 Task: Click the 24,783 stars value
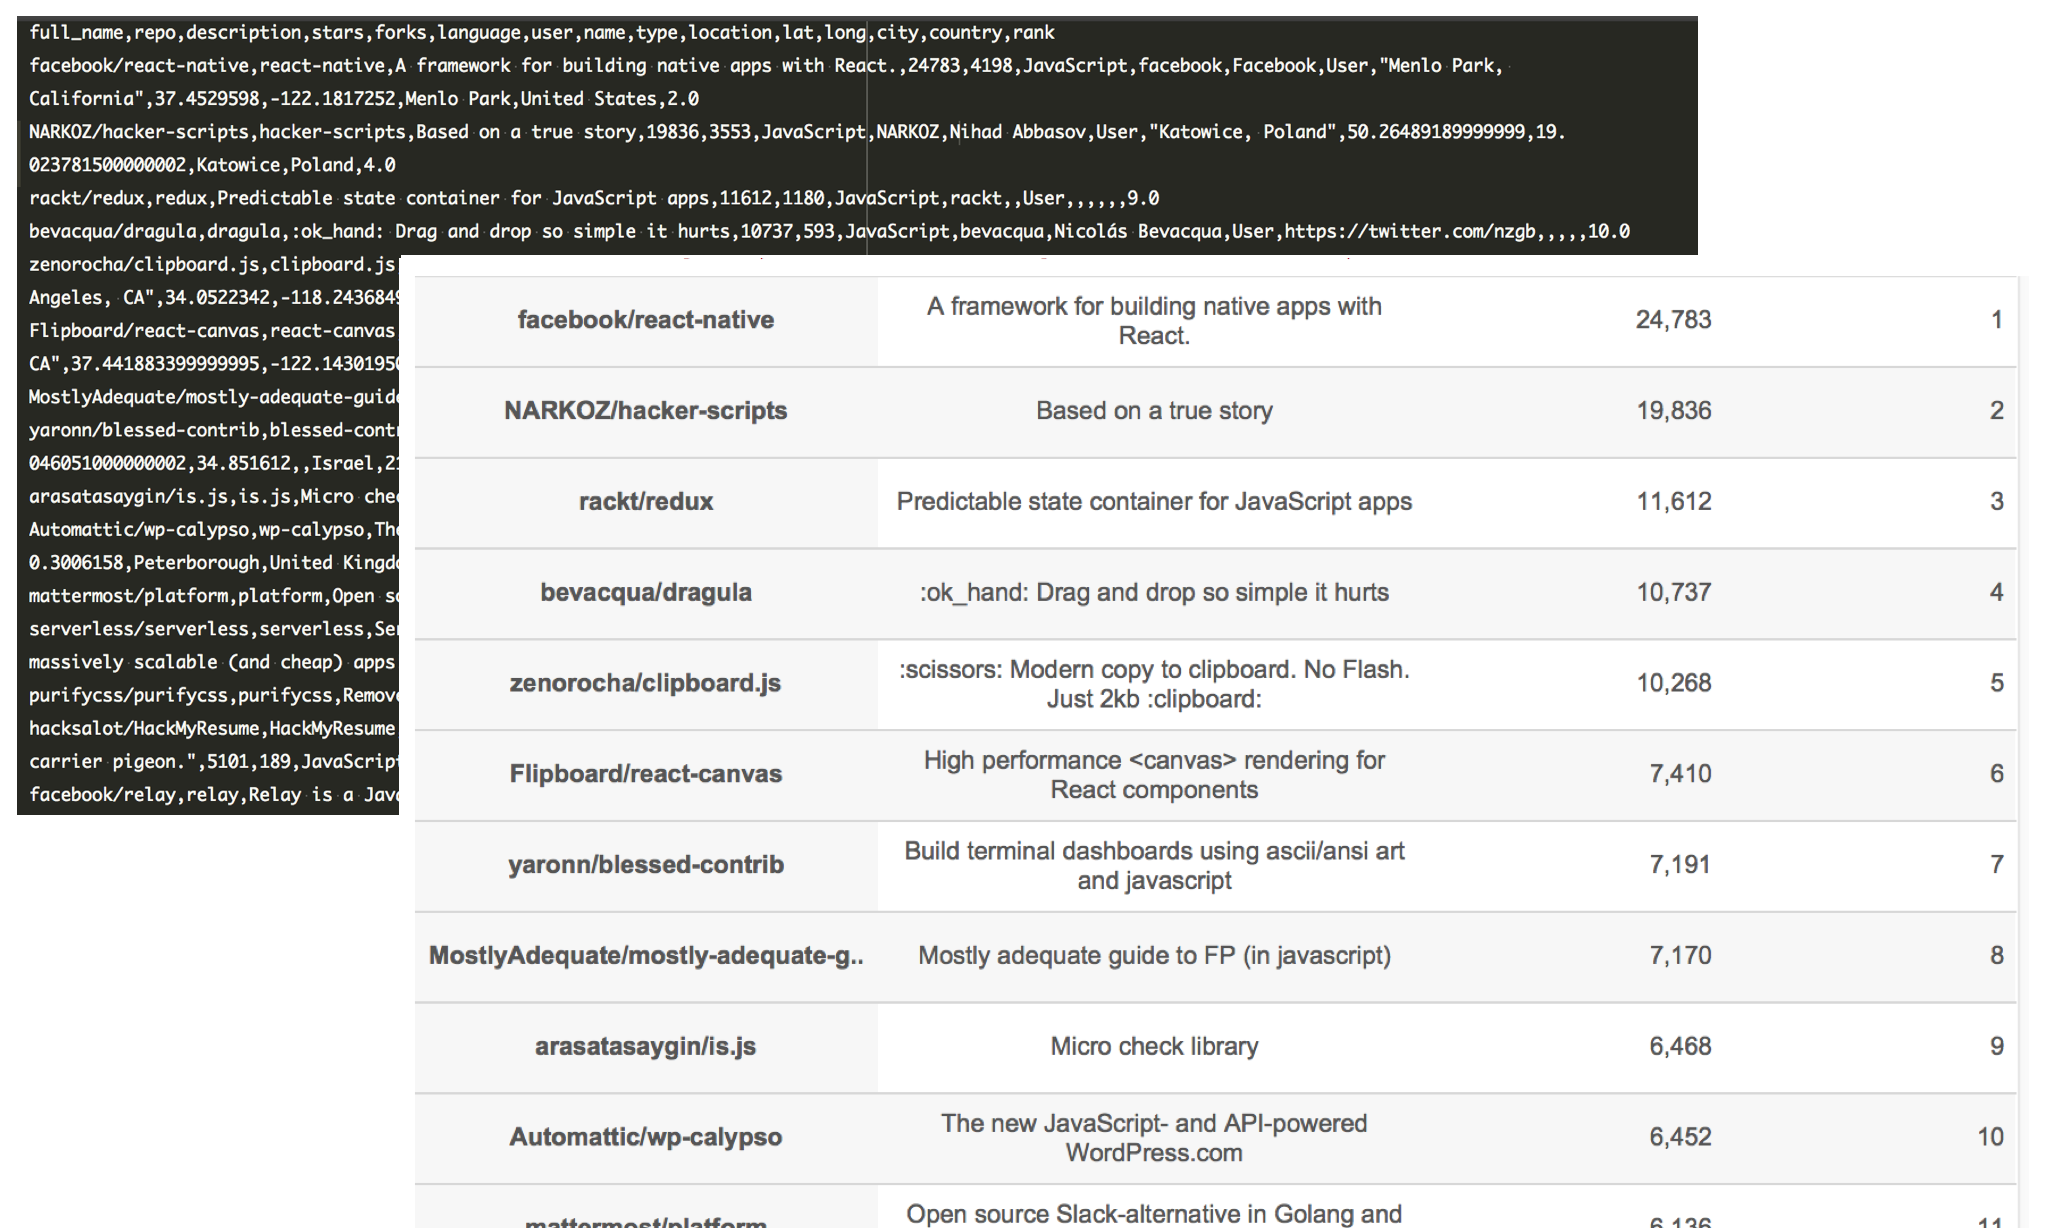point(1673,320)
